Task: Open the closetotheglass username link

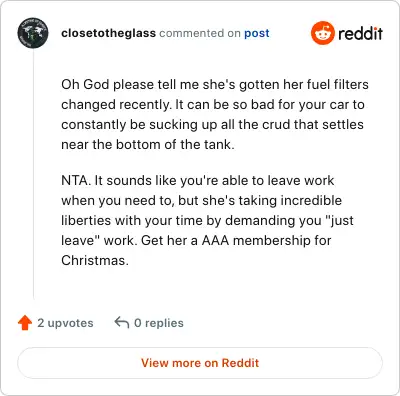Action: coord(108,33)
